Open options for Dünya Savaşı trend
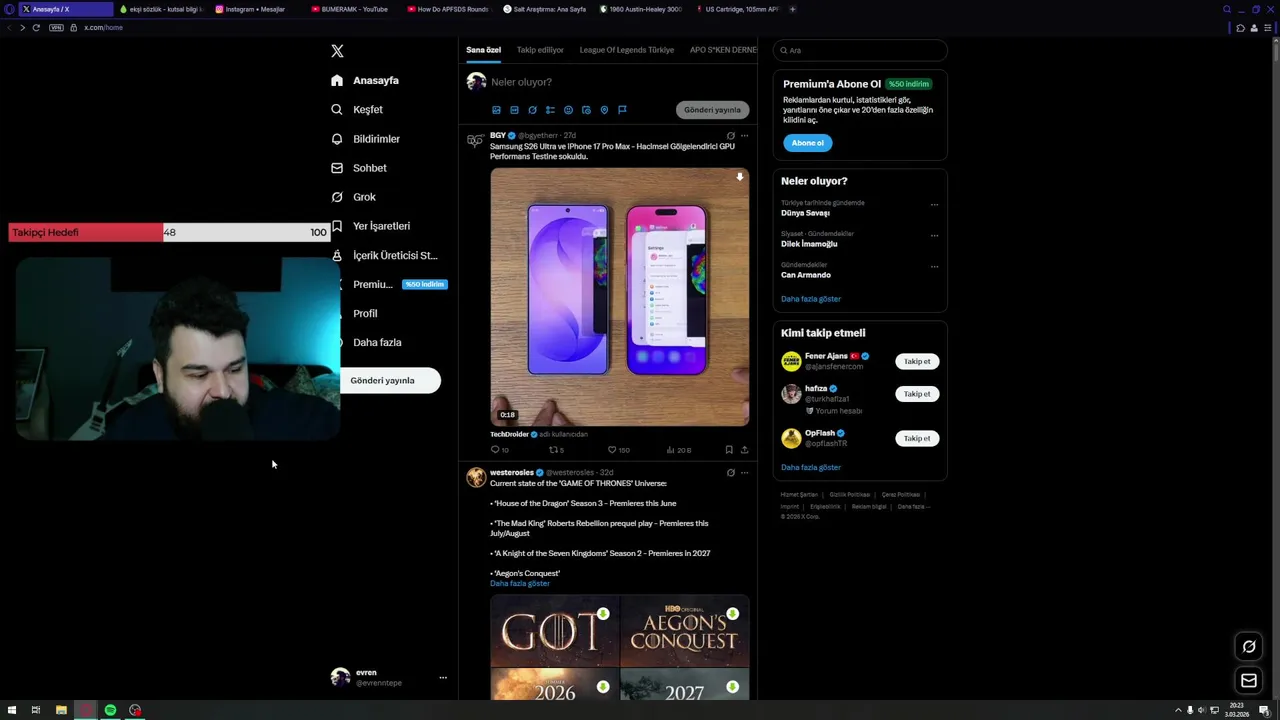The height and width of the screenshot is (720, 1280). click(934, 205)
